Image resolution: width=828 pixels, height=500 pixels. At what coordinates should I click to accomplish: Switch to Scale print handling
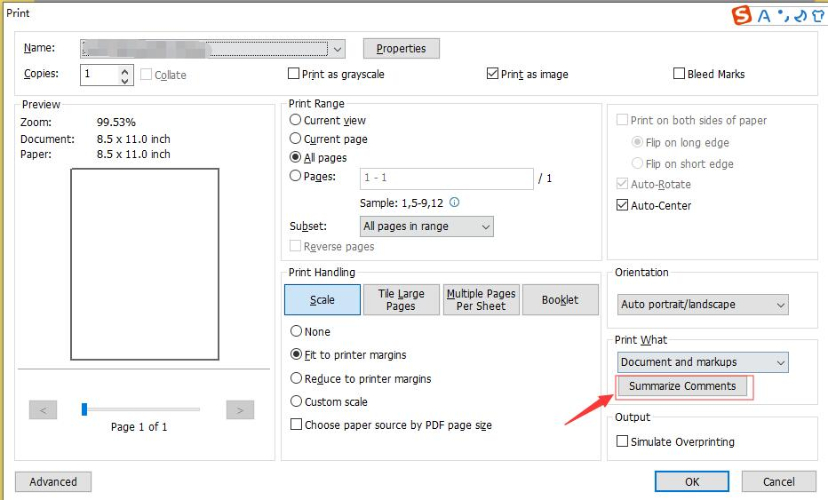point(323,299)
